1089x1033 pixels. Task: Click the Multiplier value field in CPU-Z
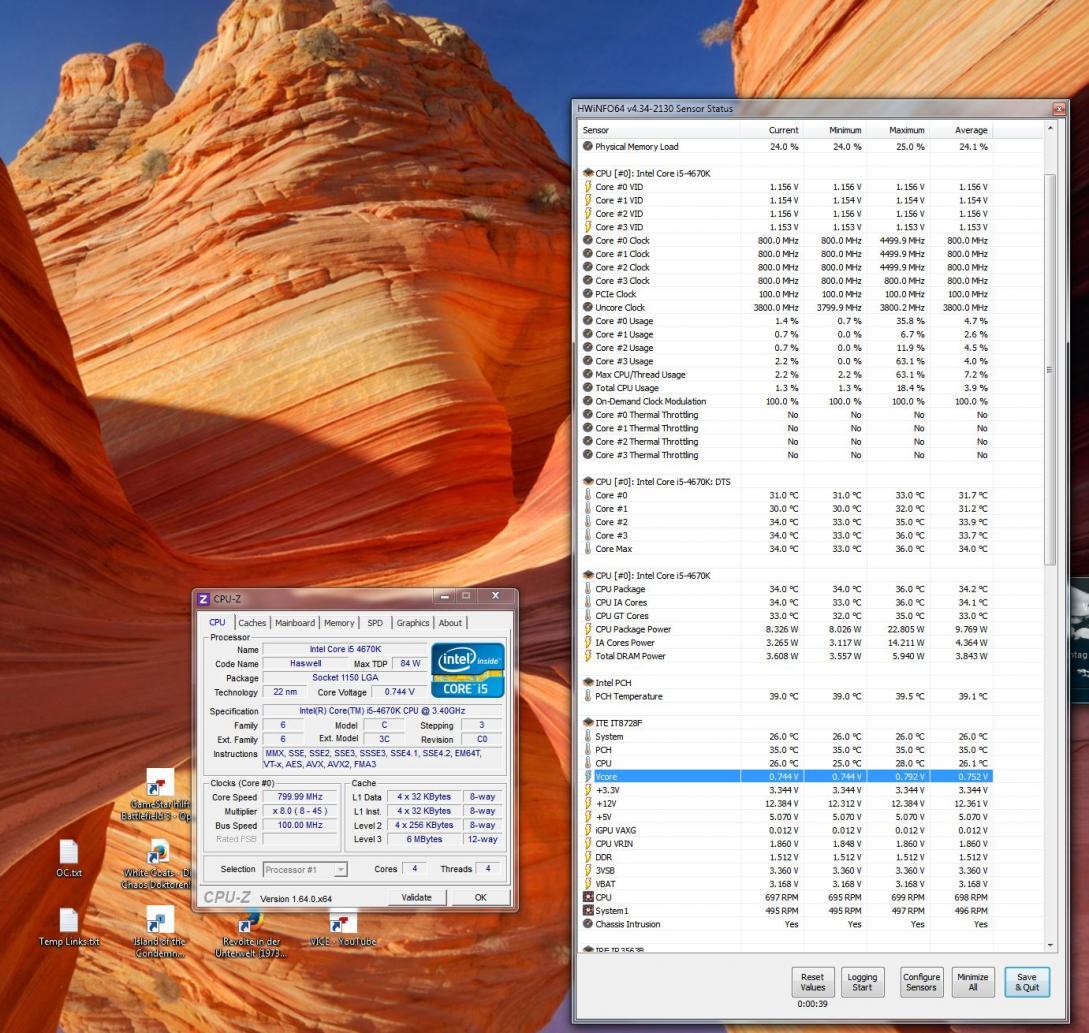[300, 811]
